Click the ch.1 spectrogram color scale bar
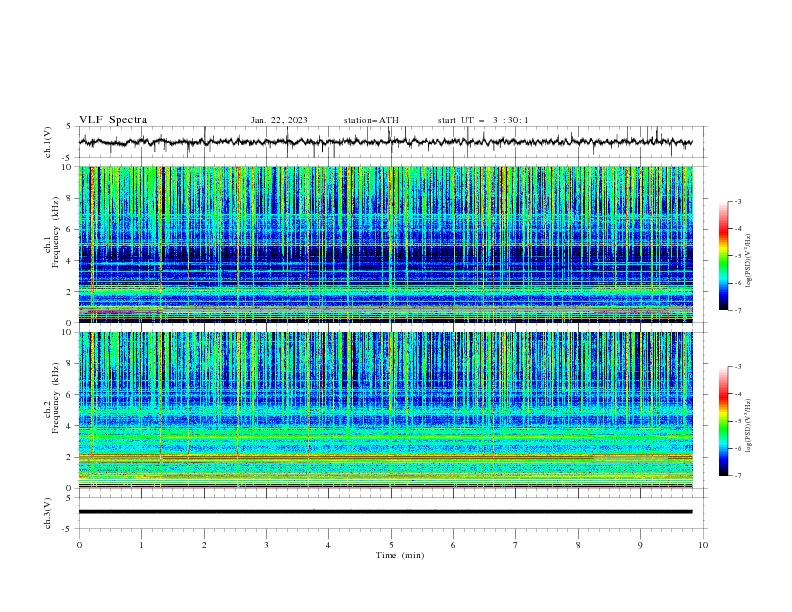Viewport: 792px width, 612px height. 724,256
